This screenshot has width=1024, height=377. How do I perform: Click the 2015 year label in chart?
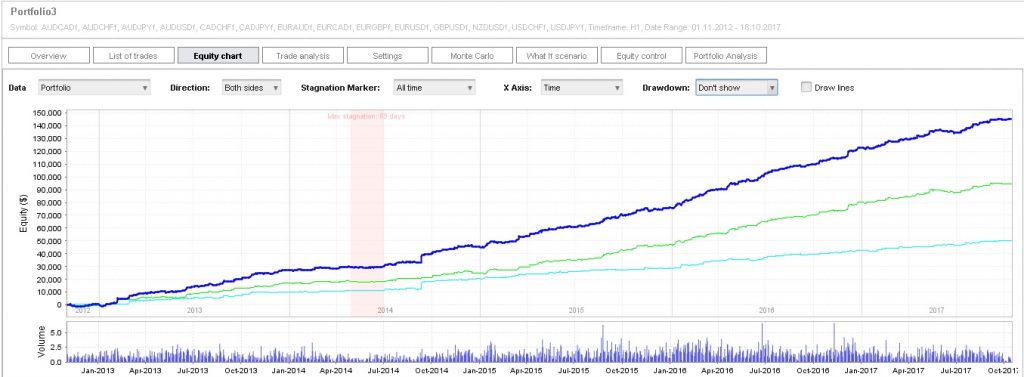[x=576, y=310]
